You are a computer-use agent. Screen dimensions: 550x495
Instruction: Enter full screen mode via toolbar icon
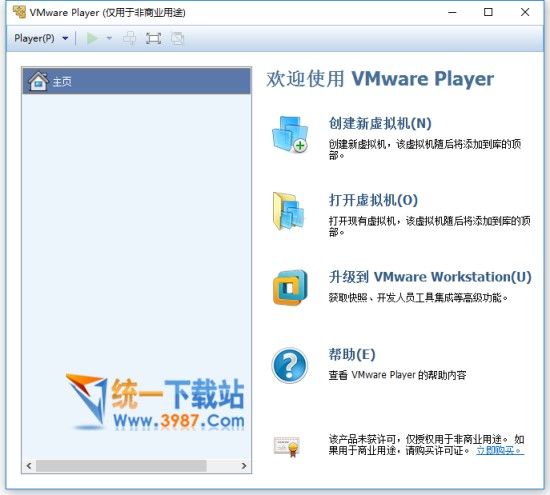coord(153,38)
